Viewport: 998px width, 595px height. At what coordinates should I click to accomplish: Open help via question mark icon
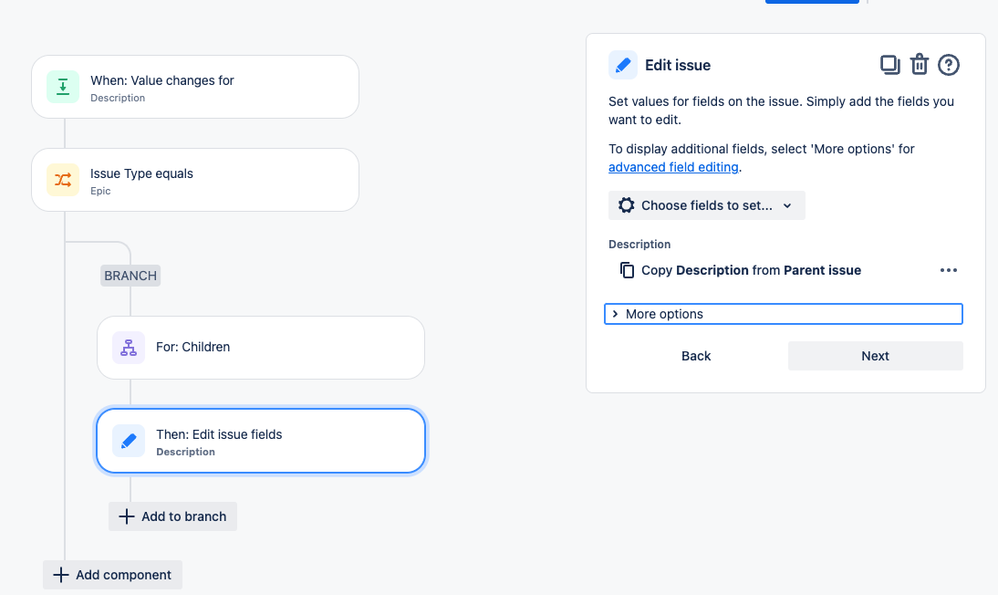pyautogui.click(x=948, y=65)
